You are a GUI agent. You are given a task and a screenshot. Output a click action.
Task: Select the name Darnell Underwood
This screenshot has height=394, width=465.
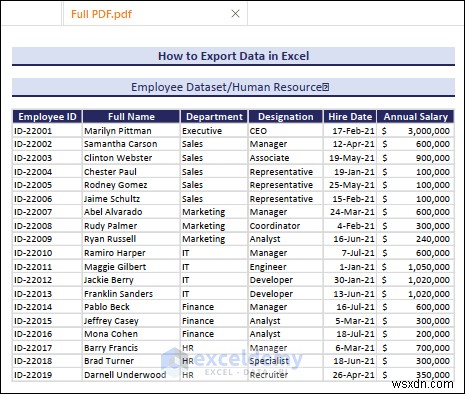coord(125,375)
